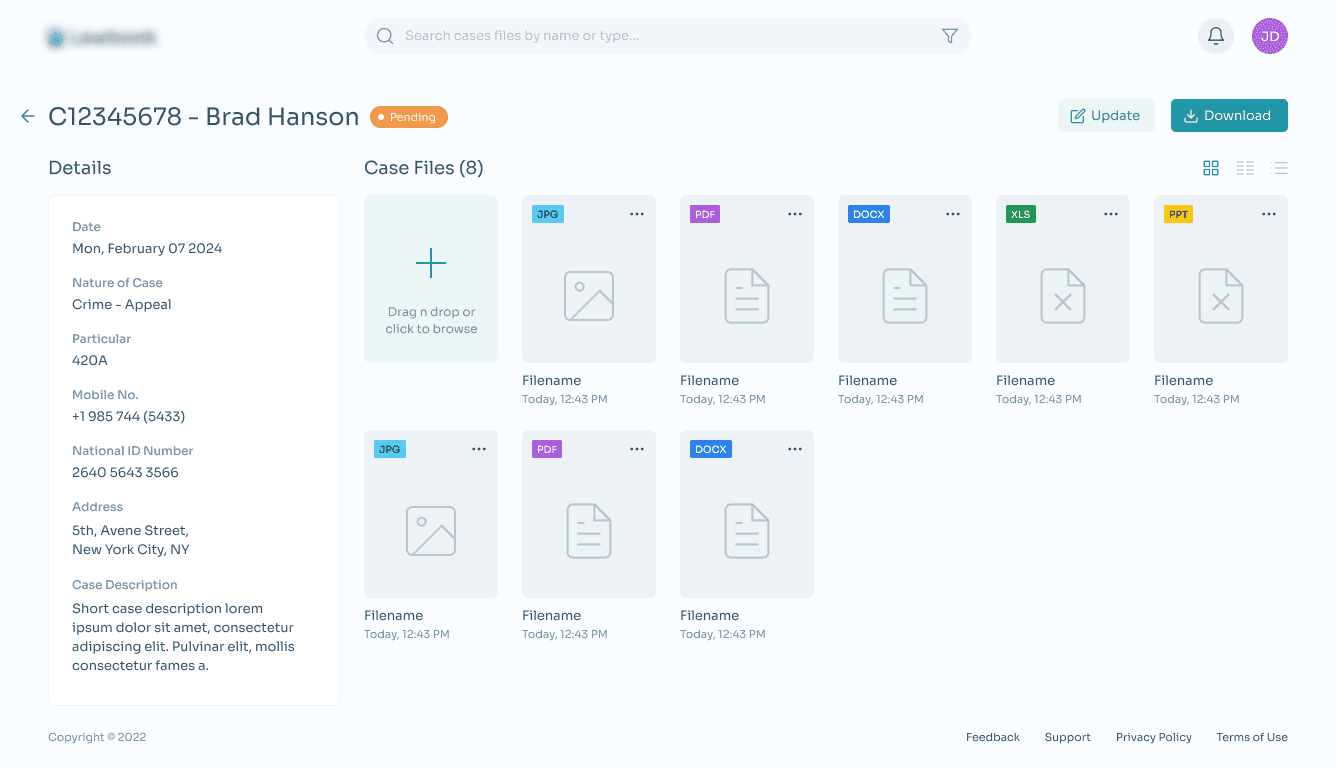Open search filter funnel icon
1336x768 pixels.
(950, 36)
